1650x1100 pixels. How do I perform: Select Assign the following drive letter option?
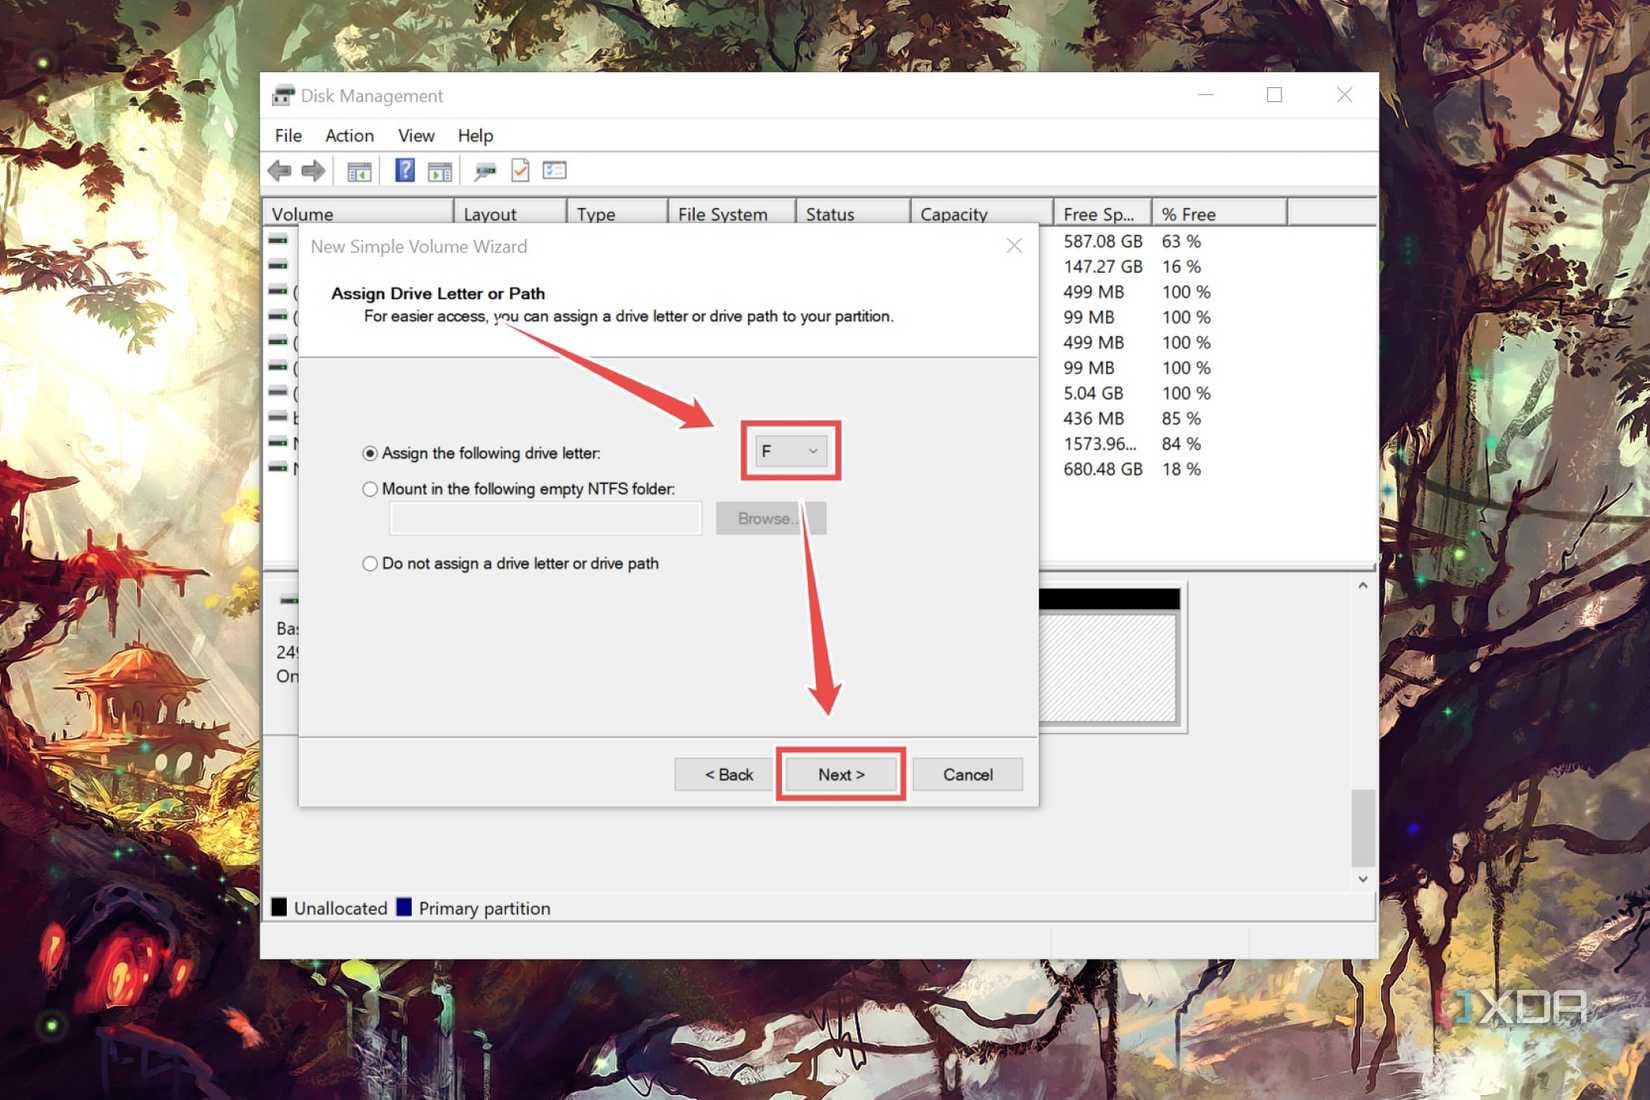[x=370, y=453]
